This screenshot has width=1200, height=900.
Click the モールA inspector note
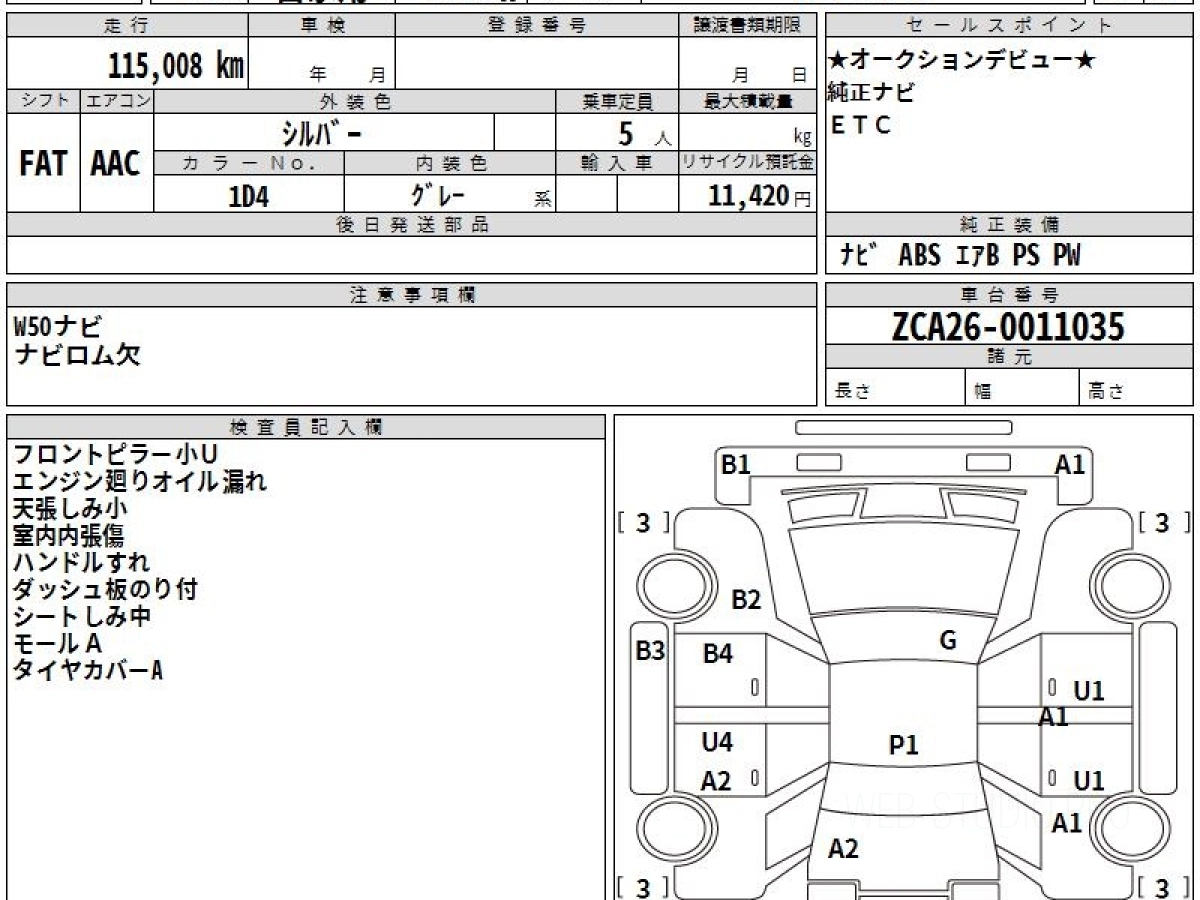point(57,644)
